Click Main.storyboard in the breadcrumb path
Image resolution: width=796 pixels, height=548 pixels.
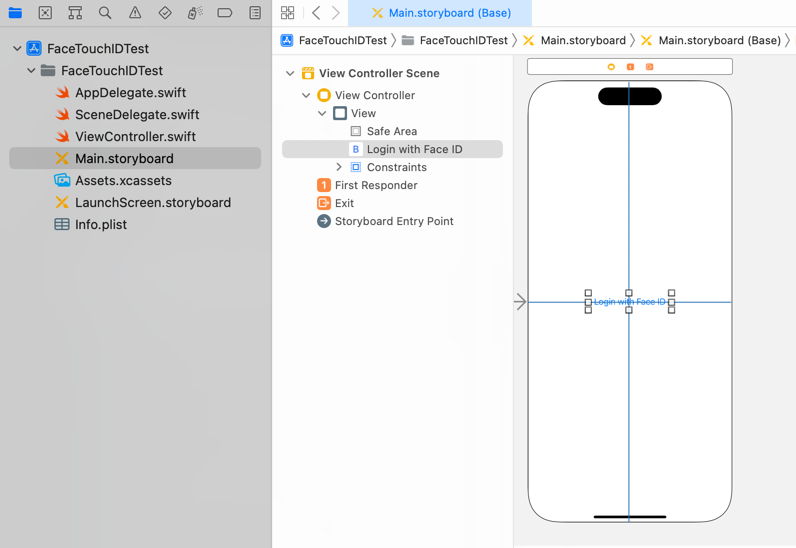(582, 40)
